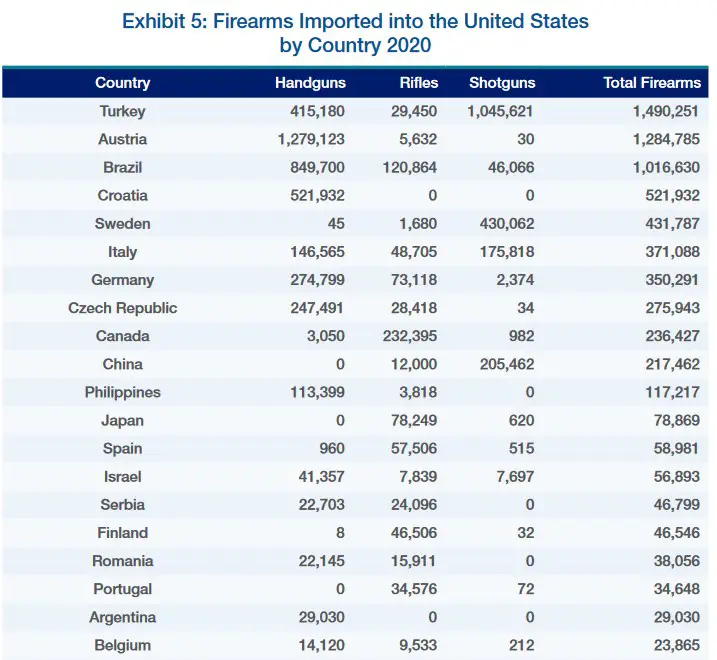This screenshot has height=660, width=717.
Task: Click the Total Firearms column header
Action: (652, 83)
